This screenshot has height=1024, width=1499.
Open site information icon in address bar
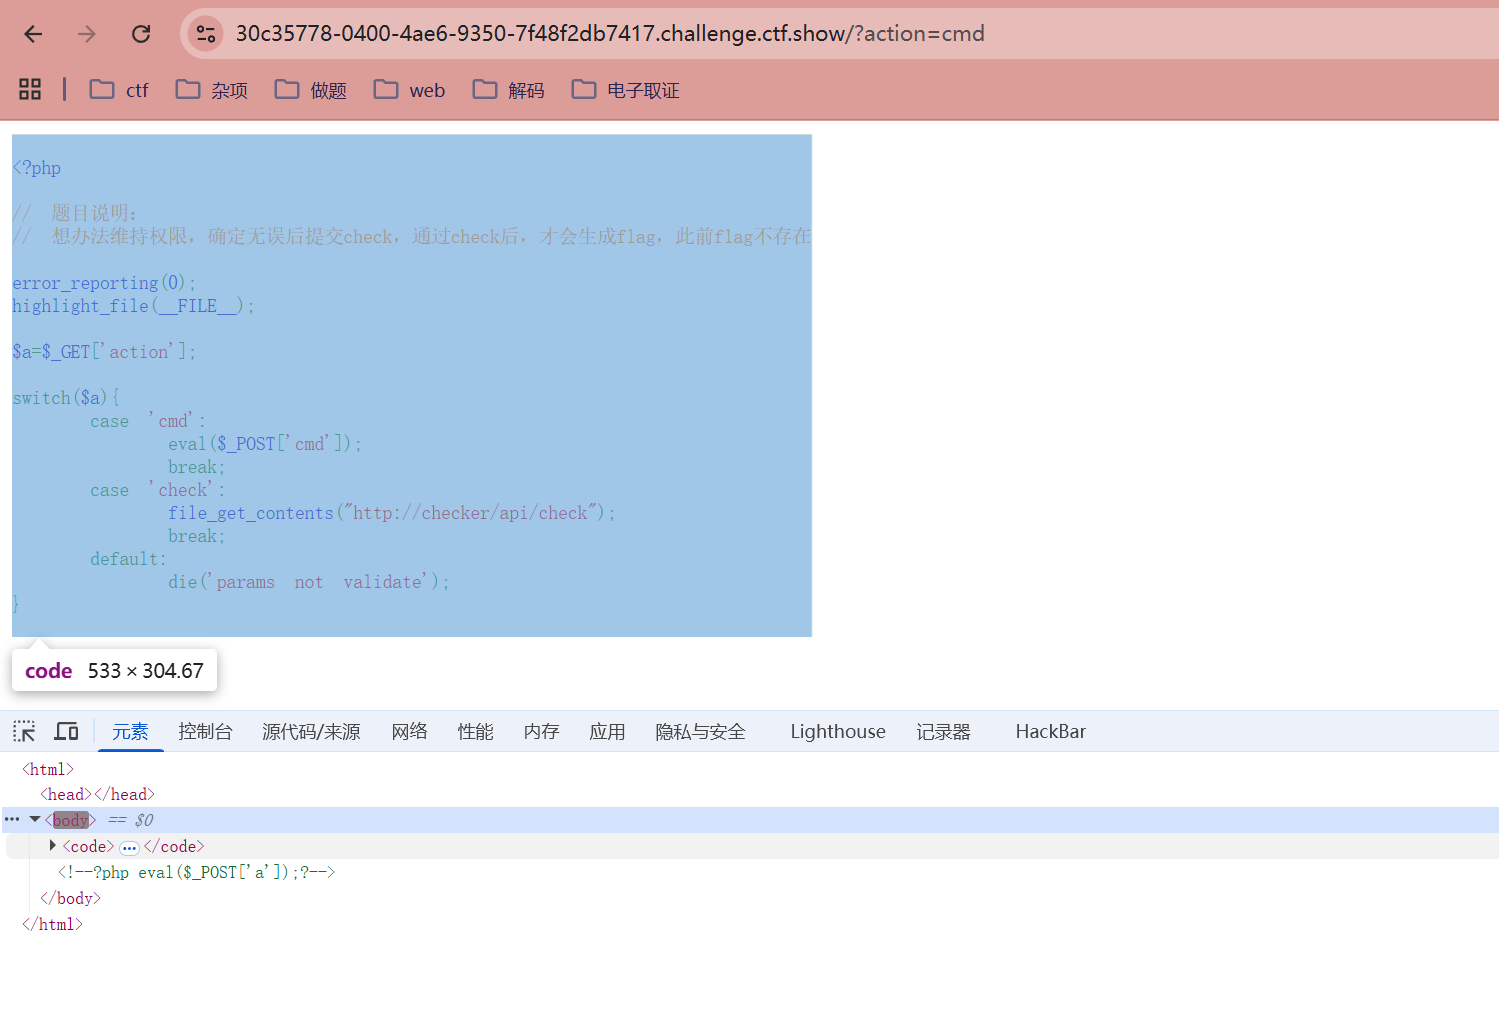point(206,34)
